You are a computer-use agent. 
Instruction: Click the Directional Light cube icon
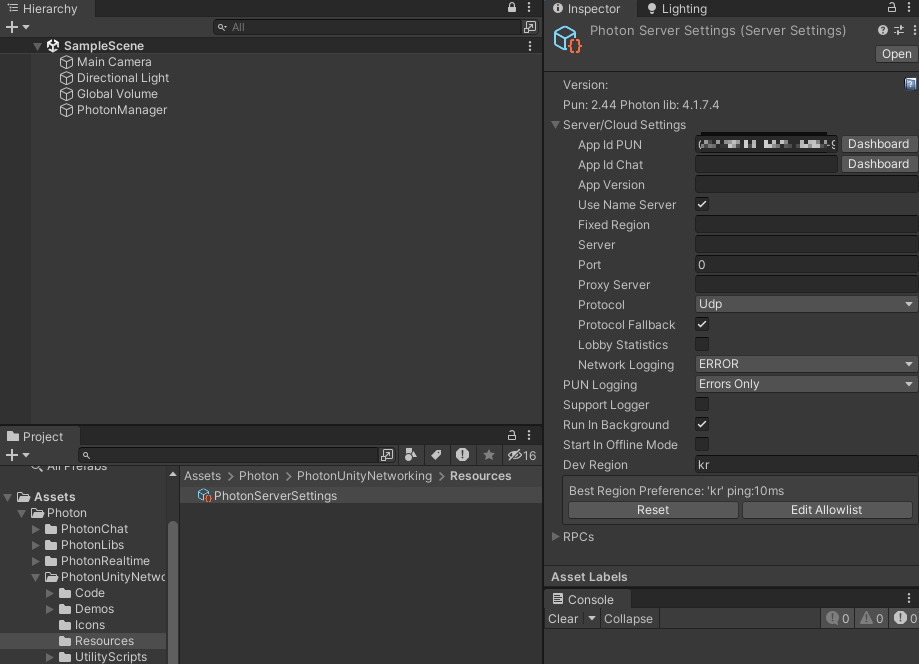[66, 78]
